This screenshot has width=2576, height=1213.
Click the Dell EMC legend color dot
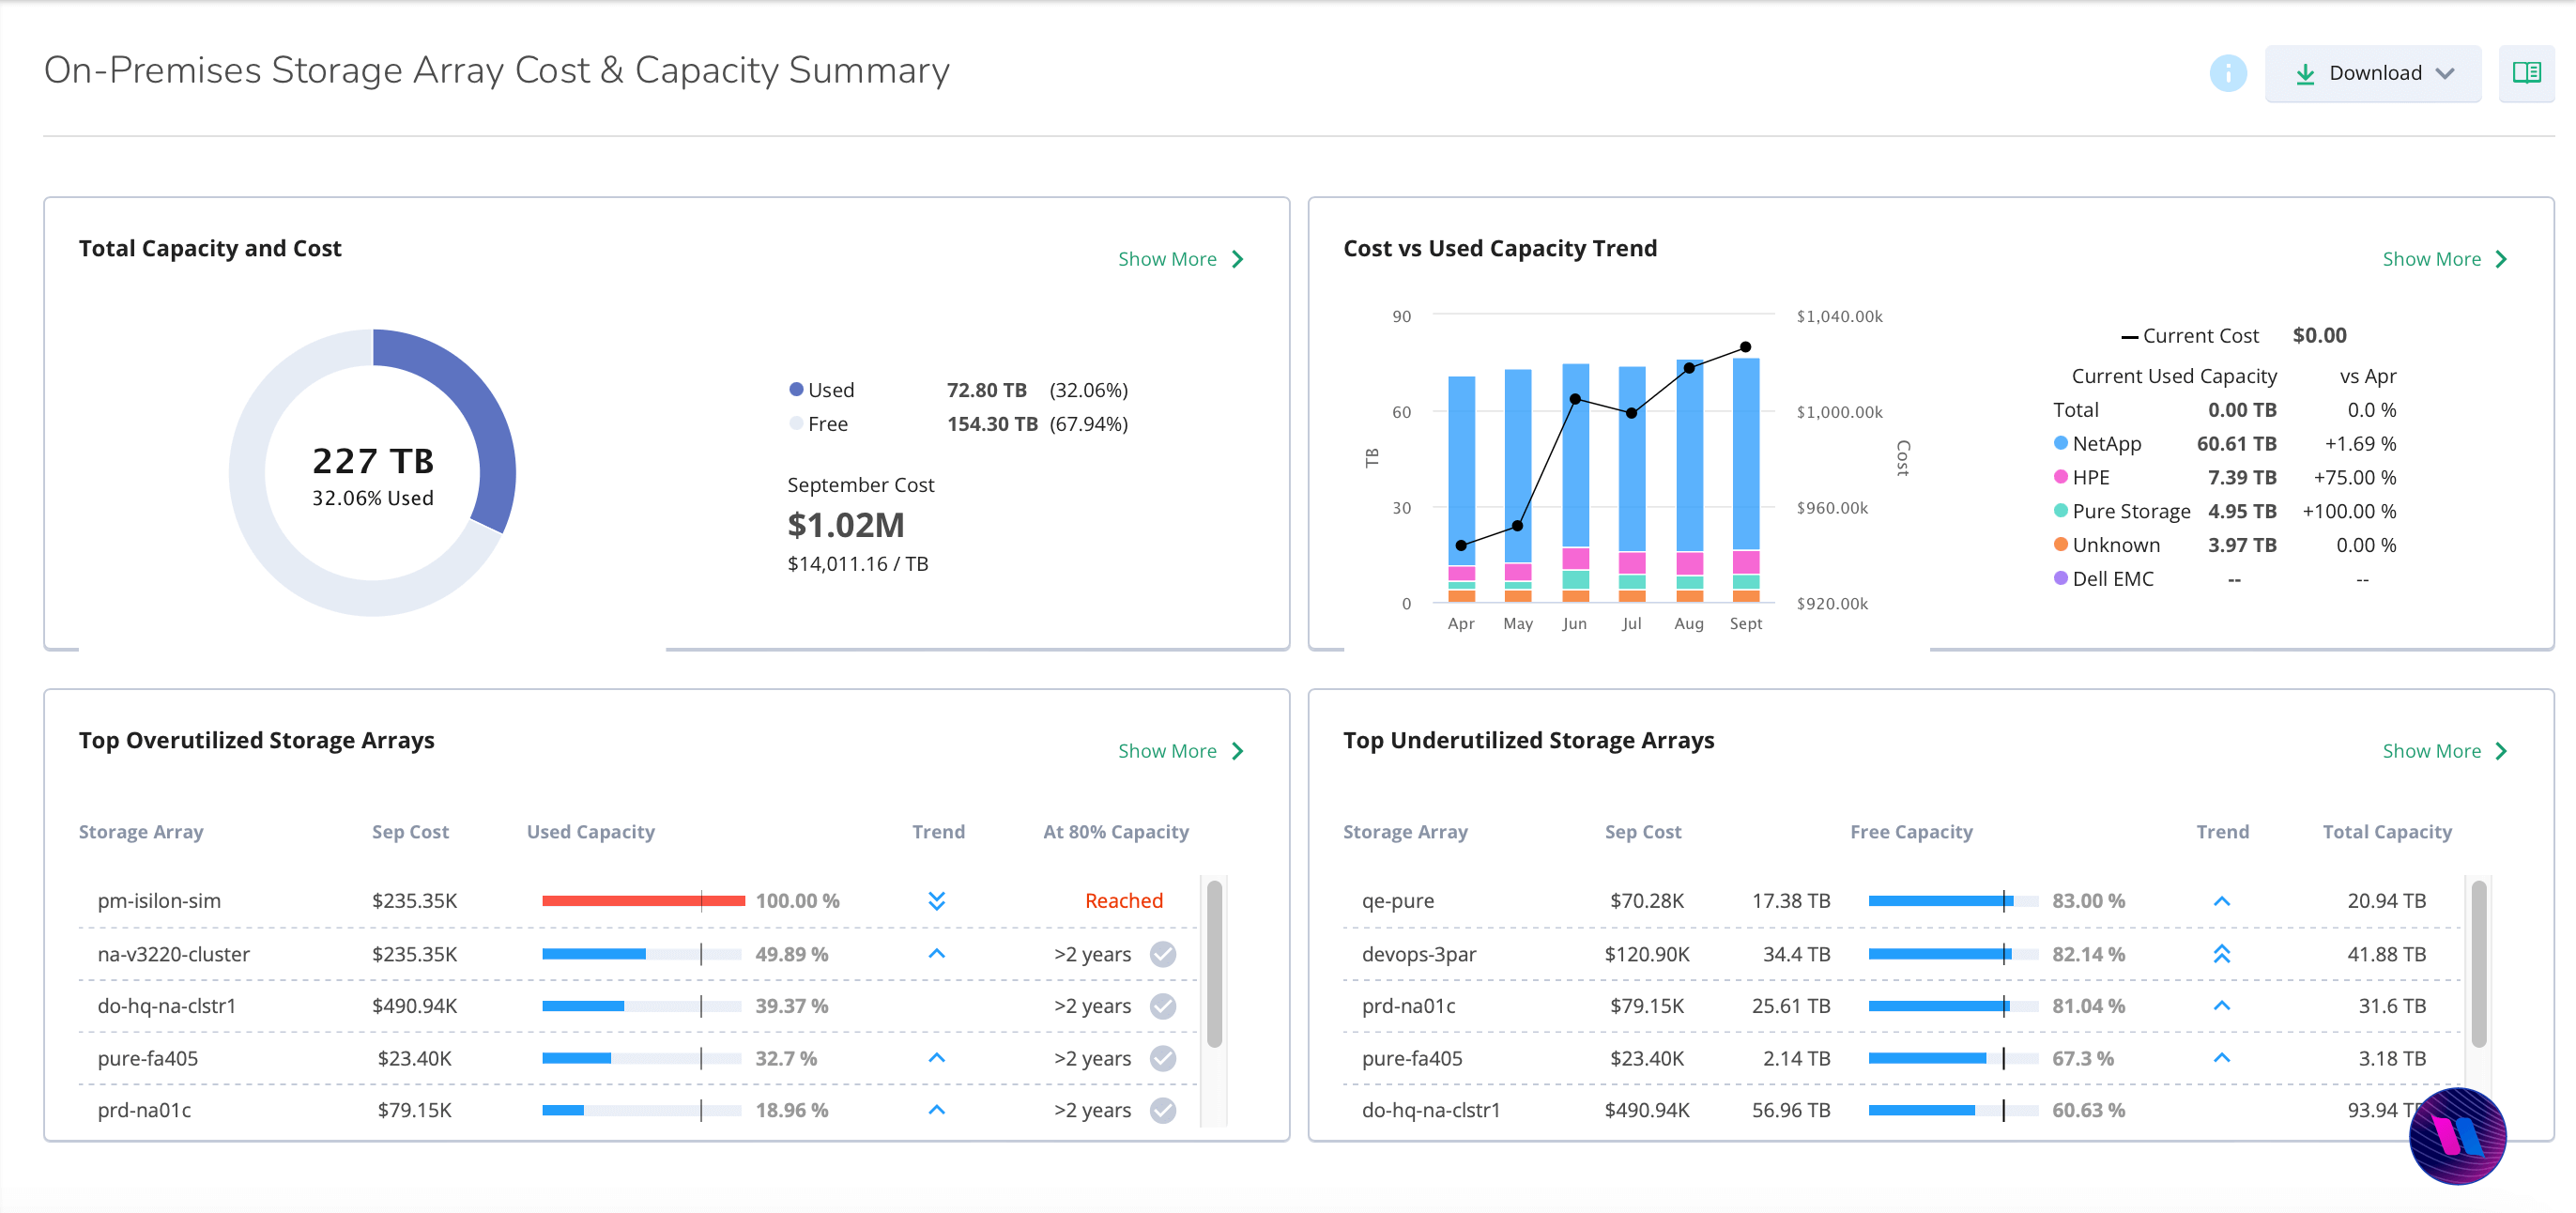pyautogui.click(x=2060, y=578)
